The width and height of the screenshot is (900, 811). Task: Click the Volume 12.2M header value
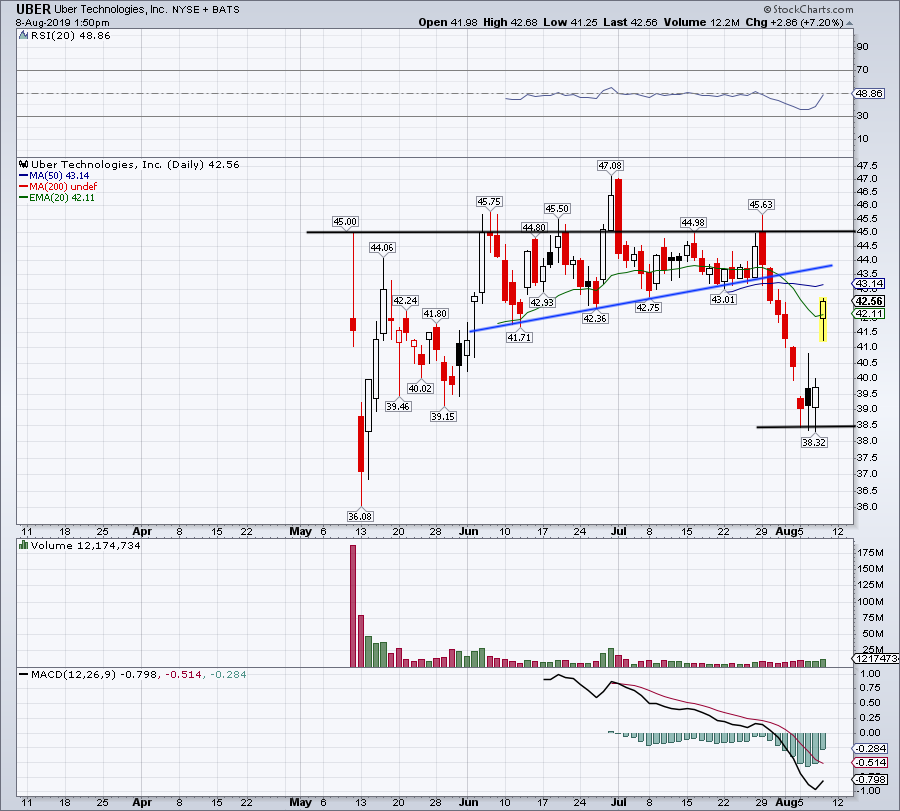click(x=701, y=22)
